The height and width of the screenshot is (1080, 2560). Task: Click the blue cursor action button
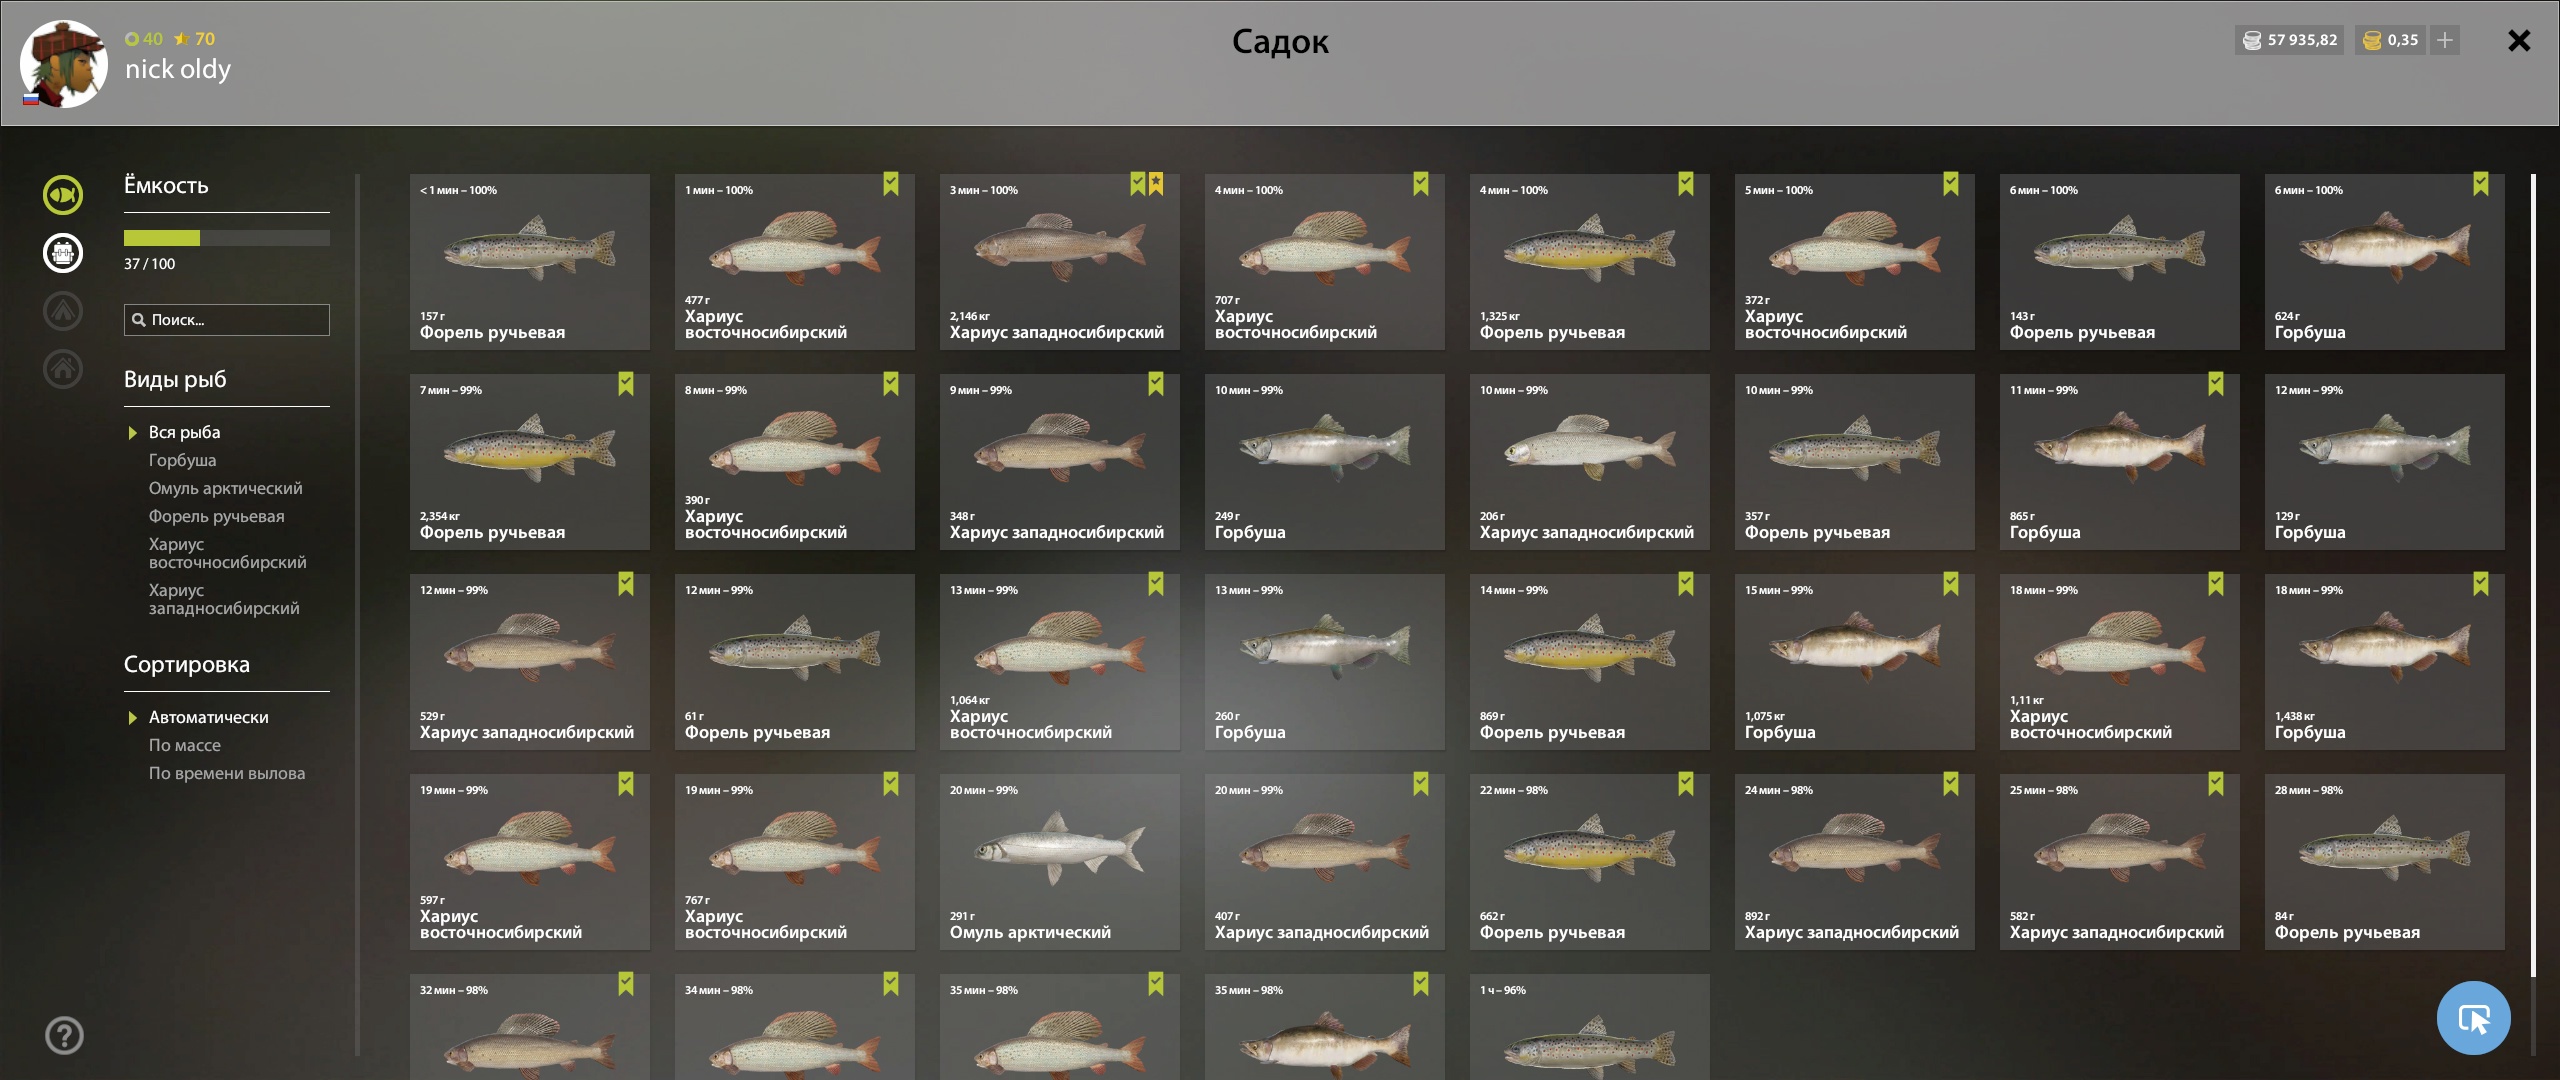[2474, 1018]
